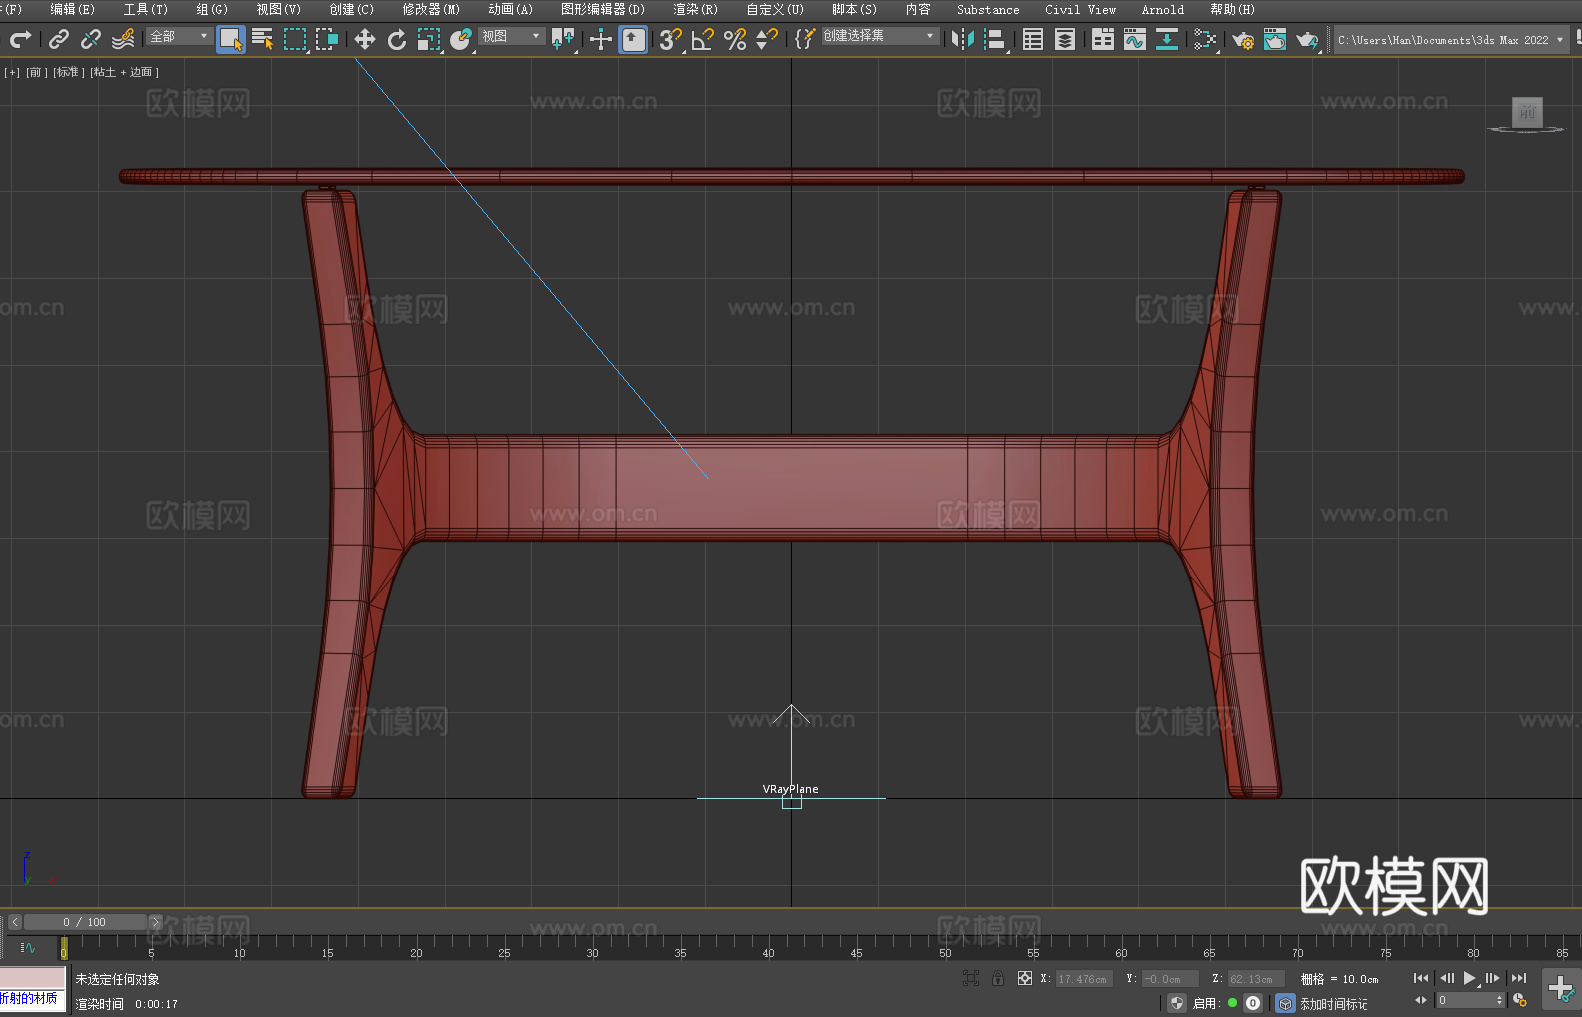
Task: Click Edit Named Selection Sets icon
Action: tap(805, 39)
